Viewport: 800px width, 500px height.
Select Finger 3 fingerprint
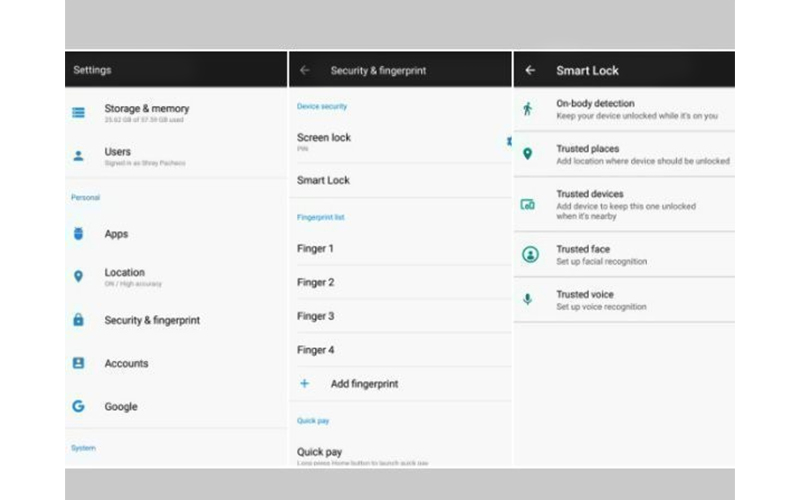pyautogui.click(x=400, y=316)
